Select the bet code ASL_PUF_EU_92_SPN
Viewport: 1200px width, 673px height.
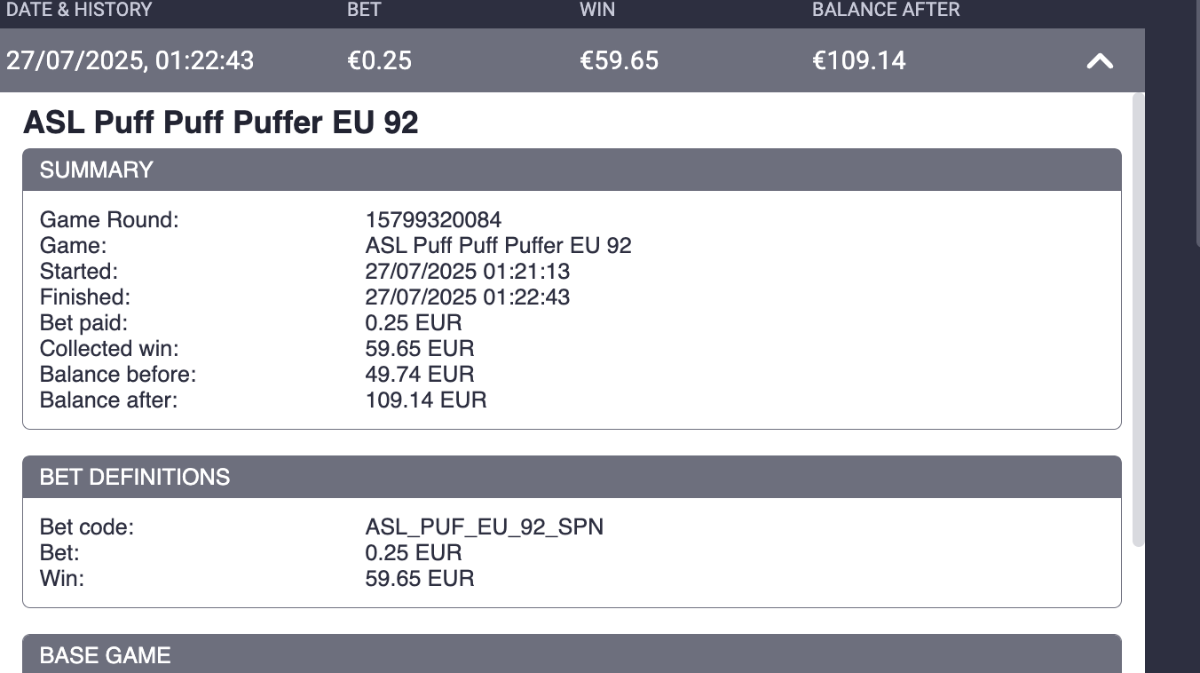[x=485, y=527]
